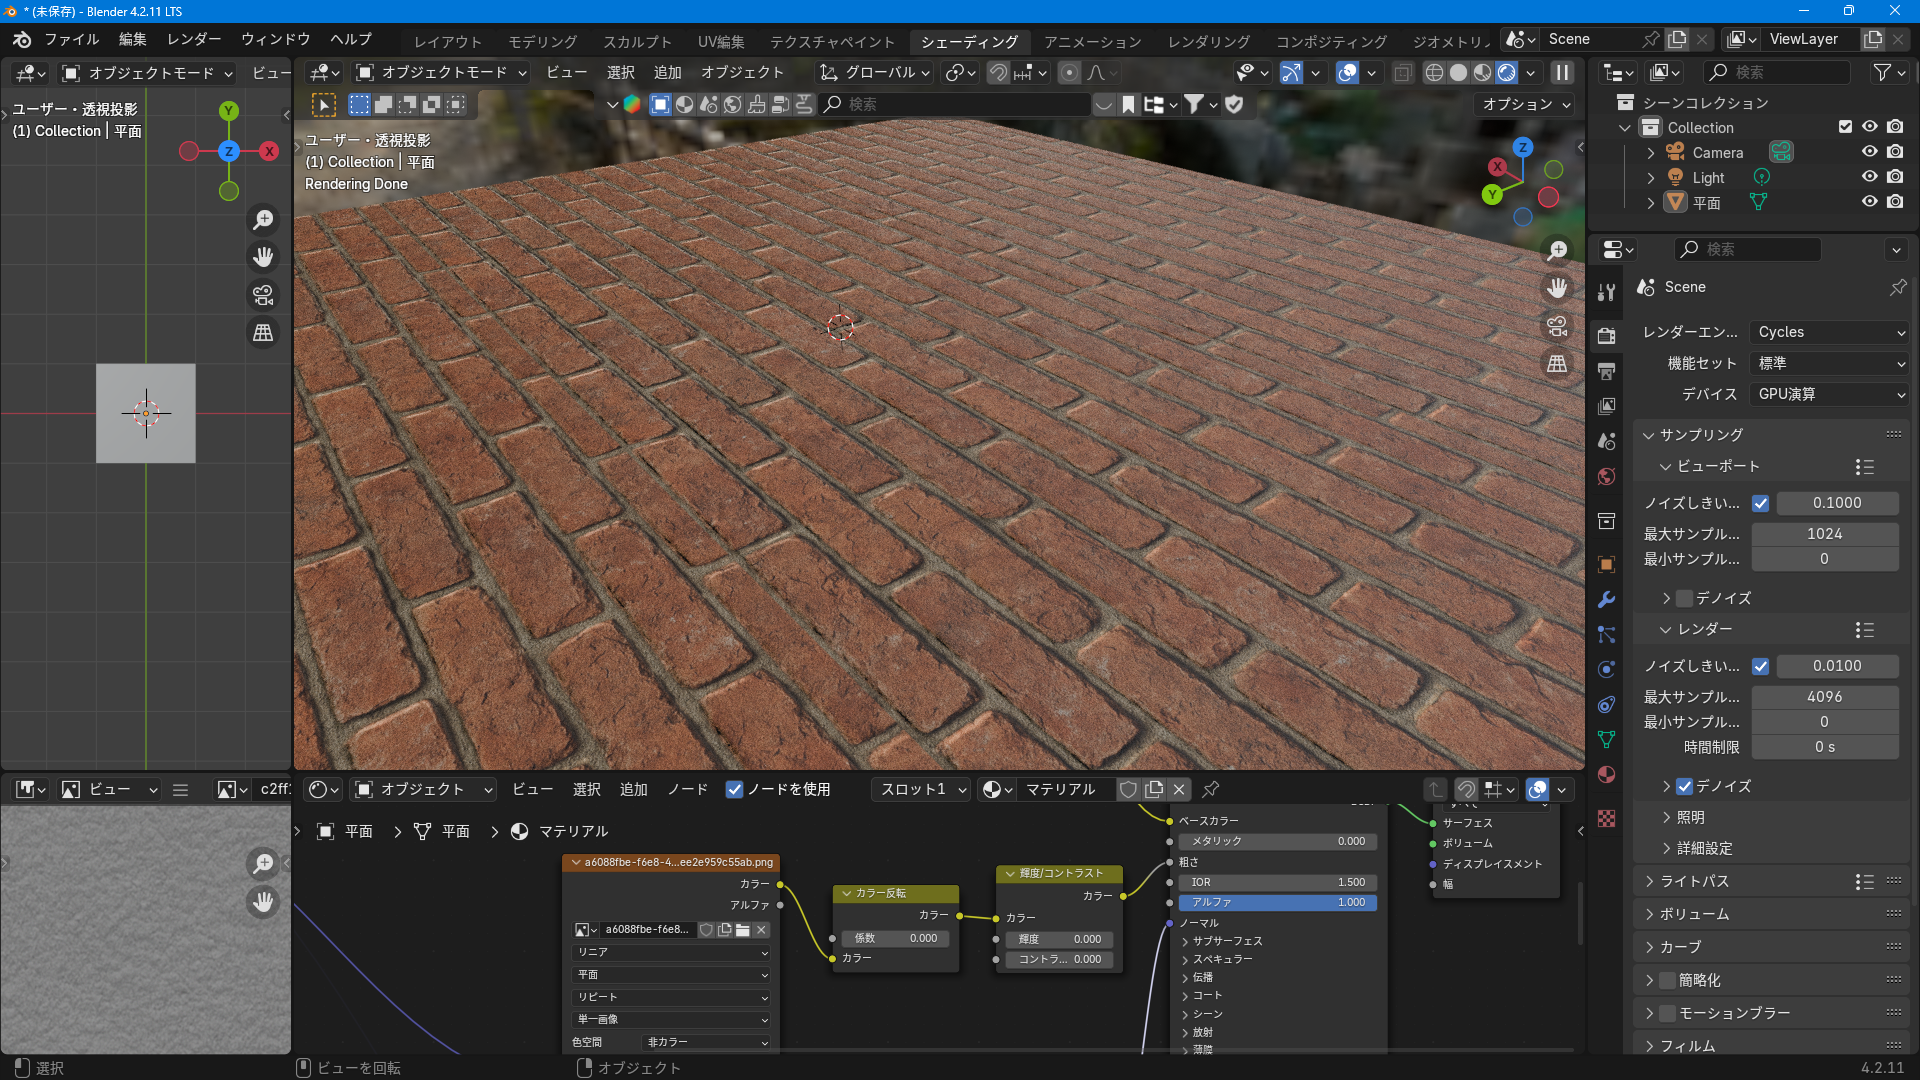Image resolution: width=1920 pixels, height=1080 pixels.
Task: Expand the Camera item in outliner
Action: click(x=1650, y=153)
